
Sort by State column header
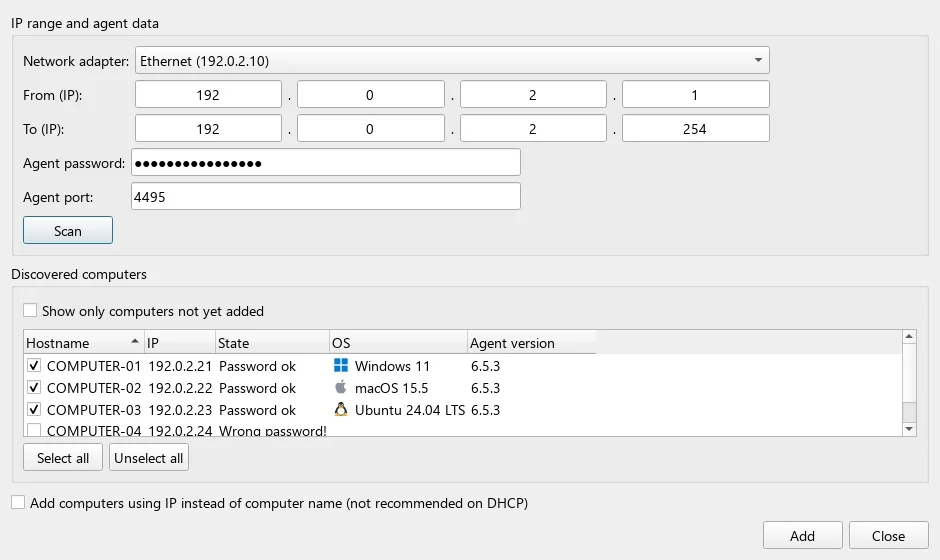[x=272, y=342]
